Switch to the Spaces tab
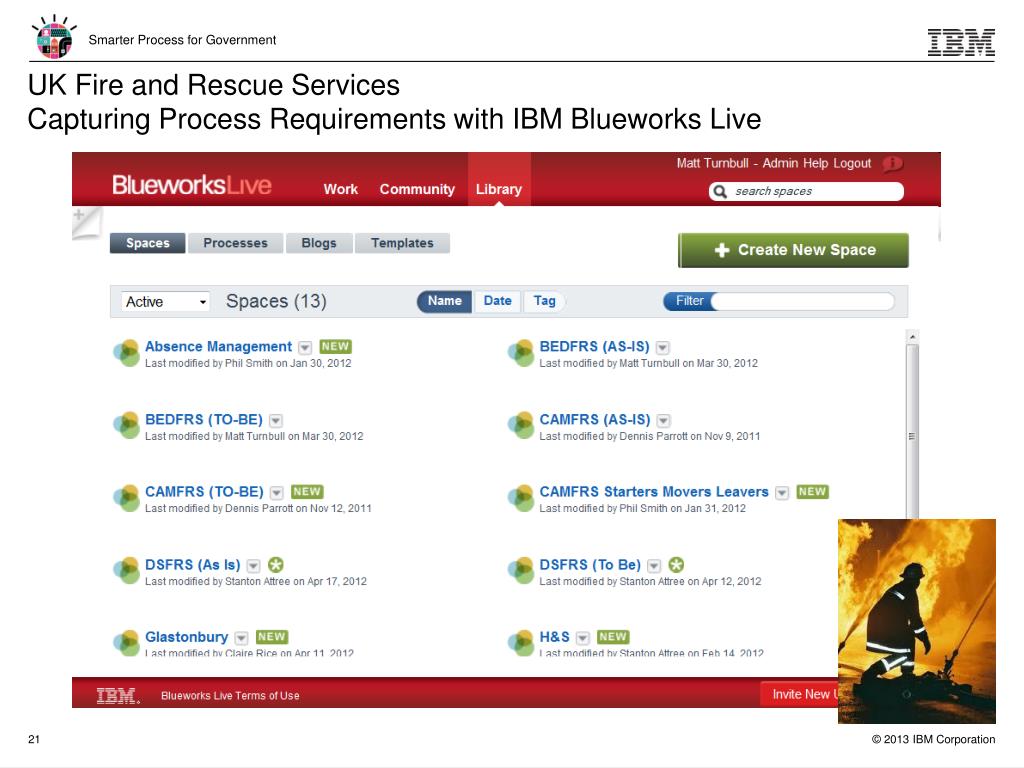Image resolution: width=1024 pixels, height=768 pixels. tap(148, 243)
